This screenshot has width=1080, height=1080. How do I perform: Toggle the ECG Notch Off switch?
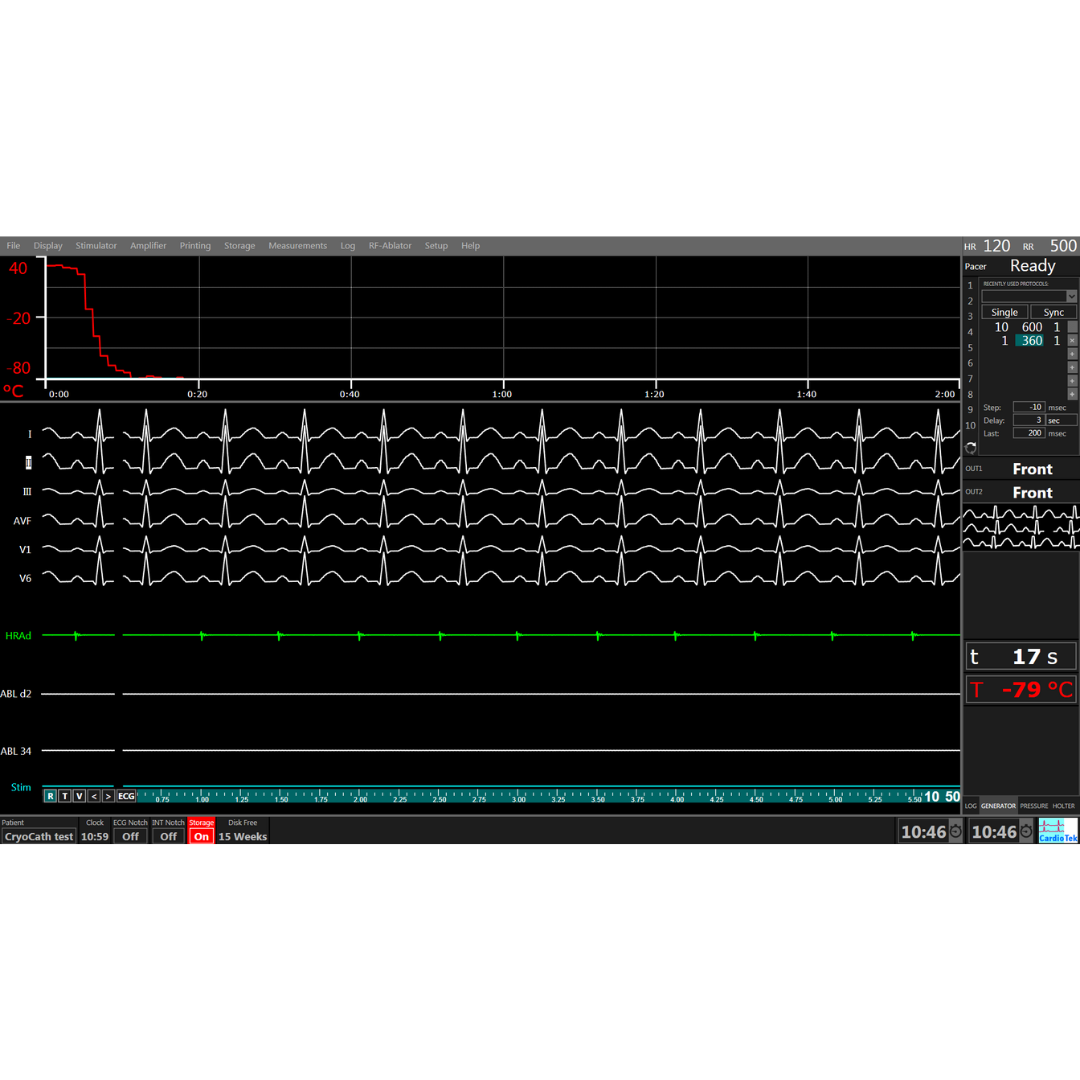tap(130, 836)
